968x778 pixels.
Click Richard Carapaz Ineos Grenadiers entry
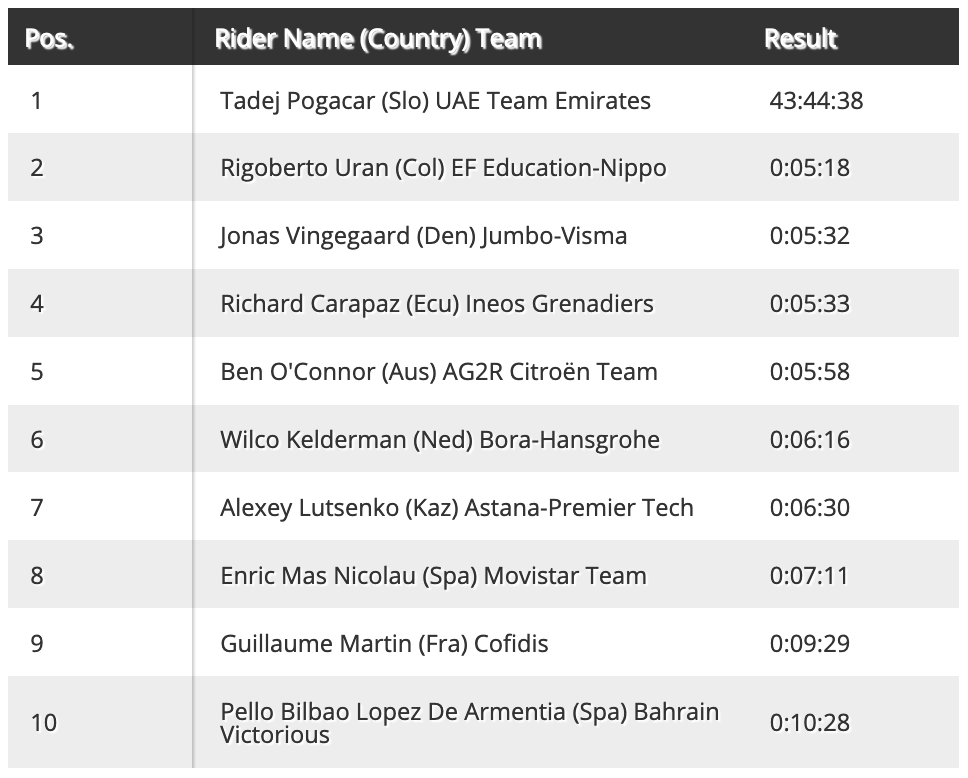(x=436, y=304)
